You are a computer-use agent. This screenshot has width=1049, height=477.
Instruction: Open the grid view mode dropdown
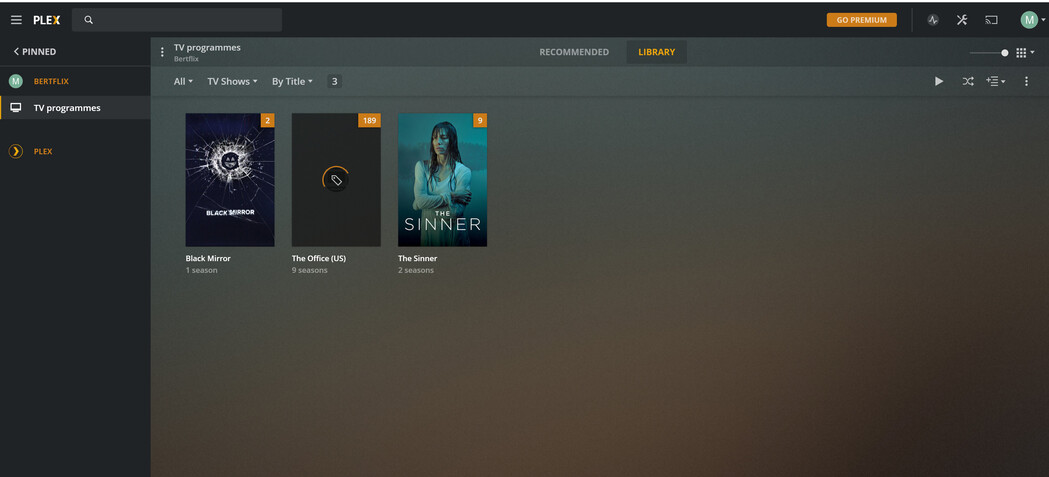1025,53
